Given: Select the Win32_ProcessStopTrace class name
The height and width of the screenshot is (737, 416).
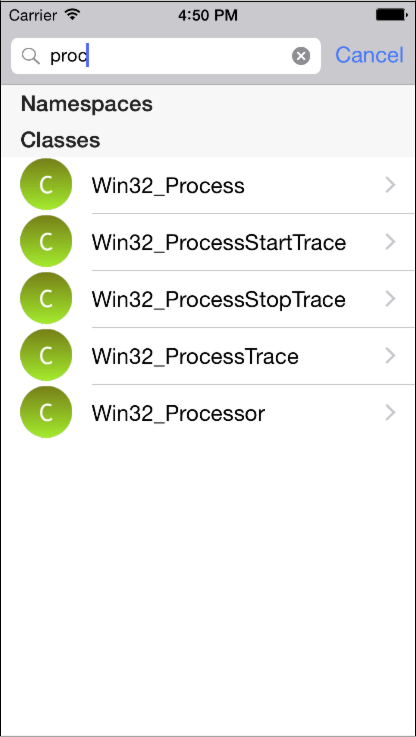Looking at the screenshot, I should pos(219,300).
